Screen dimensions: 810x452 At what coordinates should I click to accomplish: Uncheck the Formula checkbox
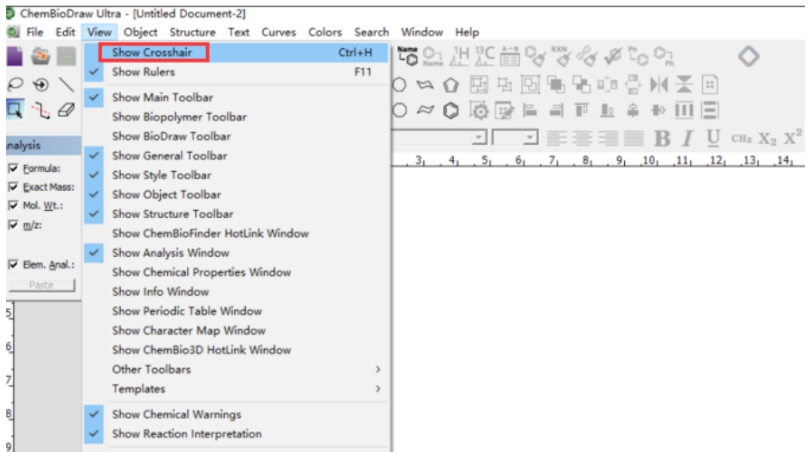coord(13,168)
